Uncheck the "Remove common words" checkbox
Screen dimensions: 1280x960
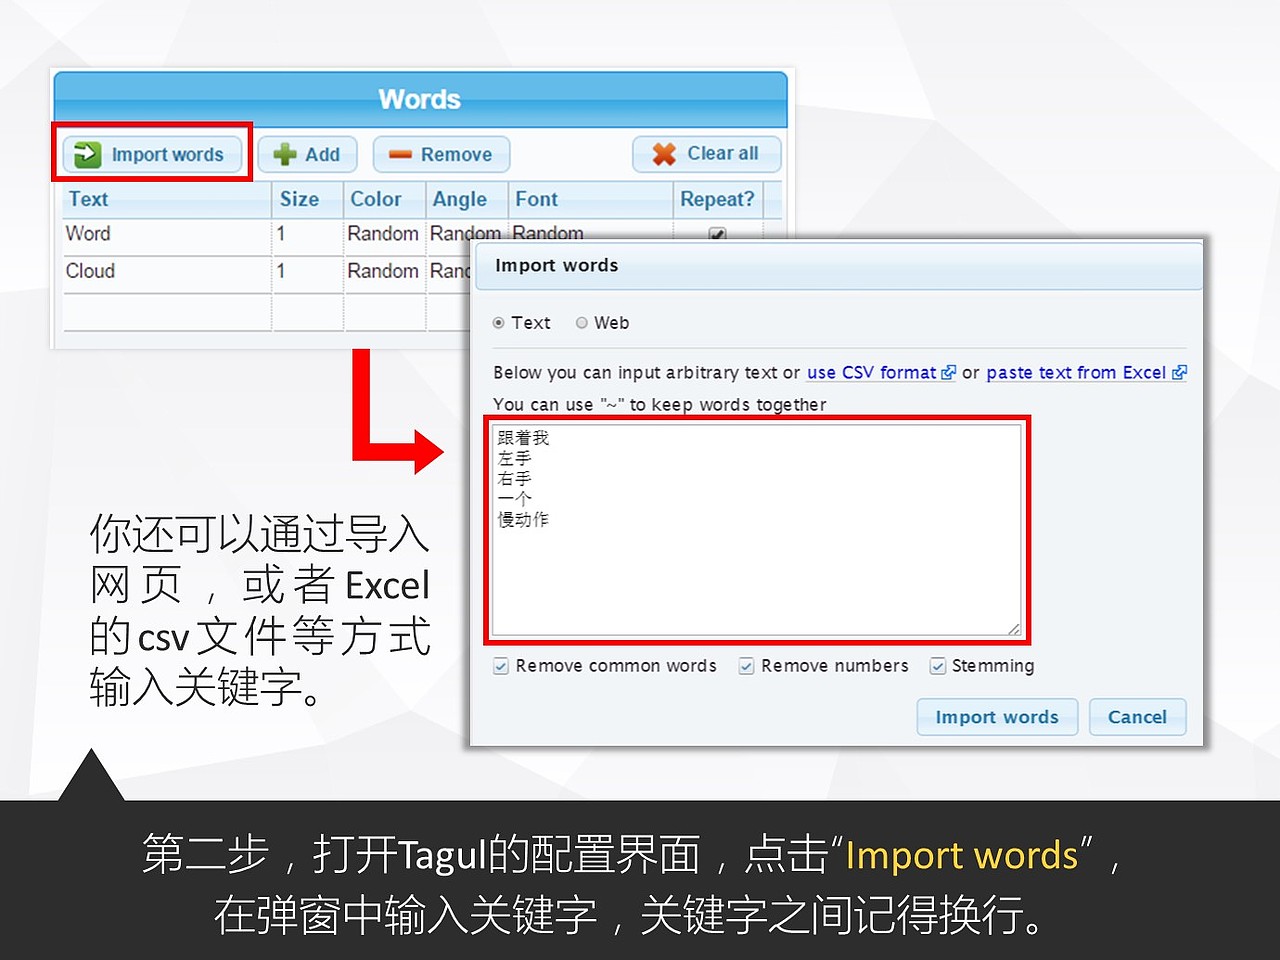[500, 665]
